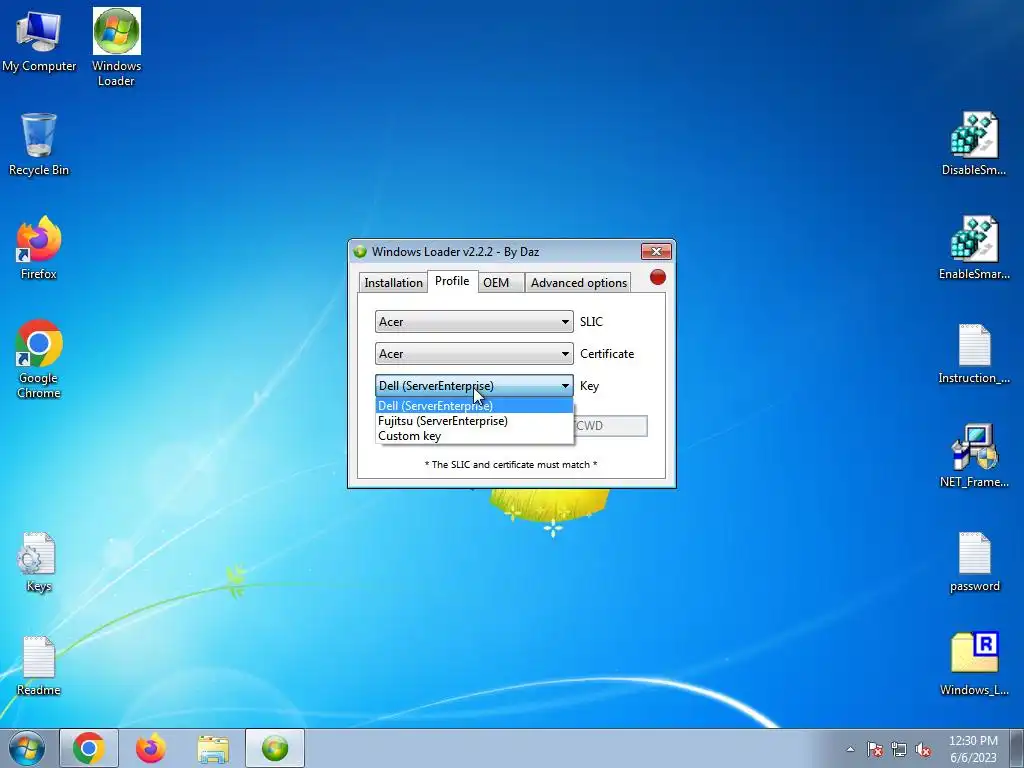
Task: Switch to the Installation tab
Action: 393,282
